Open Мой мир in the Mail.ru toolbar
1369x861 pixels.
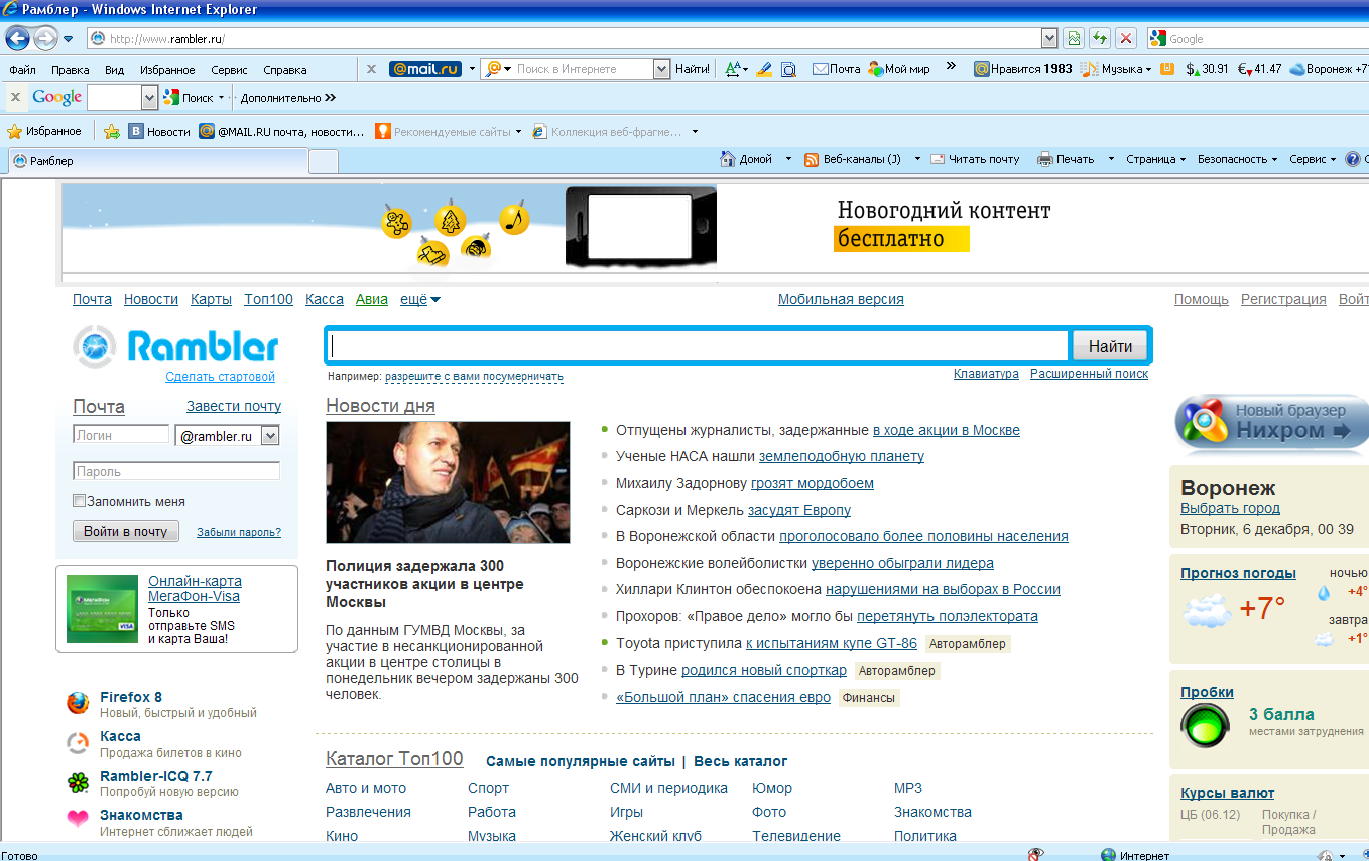point(899,69)
